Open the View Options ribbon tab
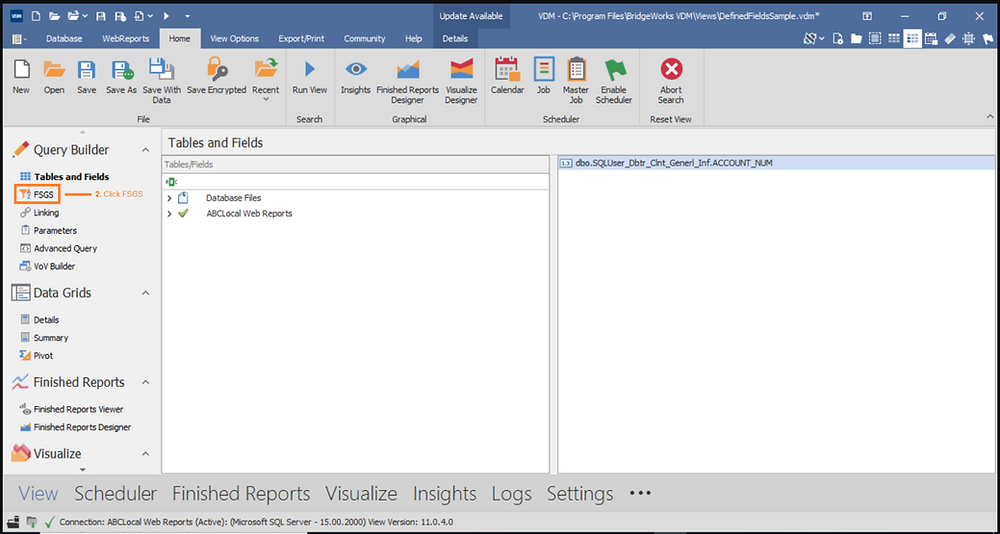This screenshot has width=1000, height=534. 235,38
